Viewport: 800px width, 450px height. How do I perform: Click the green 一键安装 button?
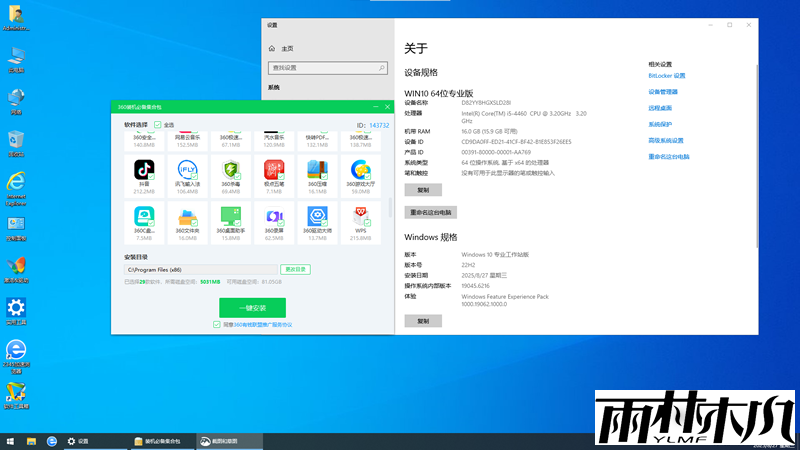(x=253, y=308)
